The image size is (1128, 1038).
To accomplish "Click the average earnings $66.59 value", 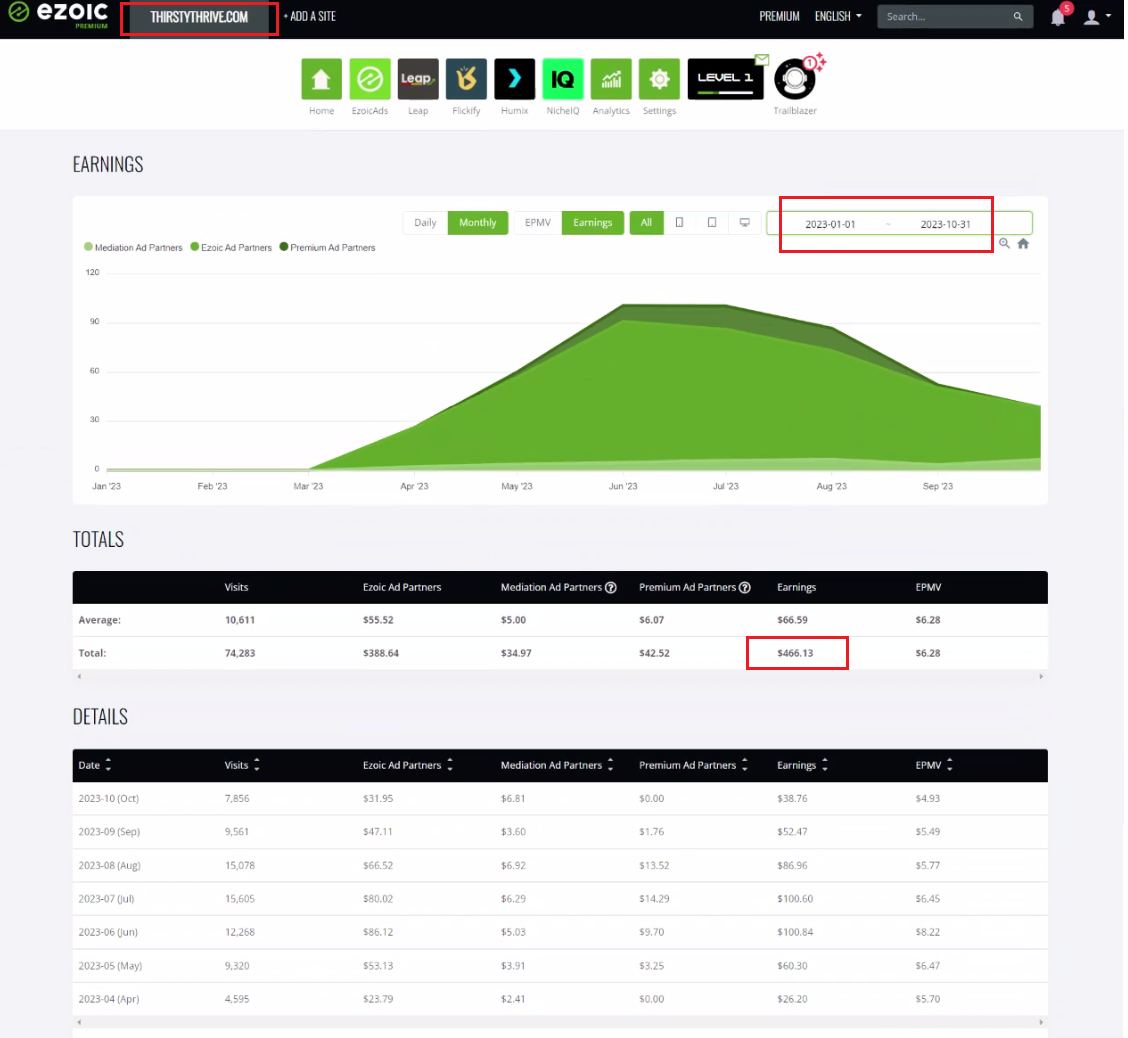I will 792,620.
